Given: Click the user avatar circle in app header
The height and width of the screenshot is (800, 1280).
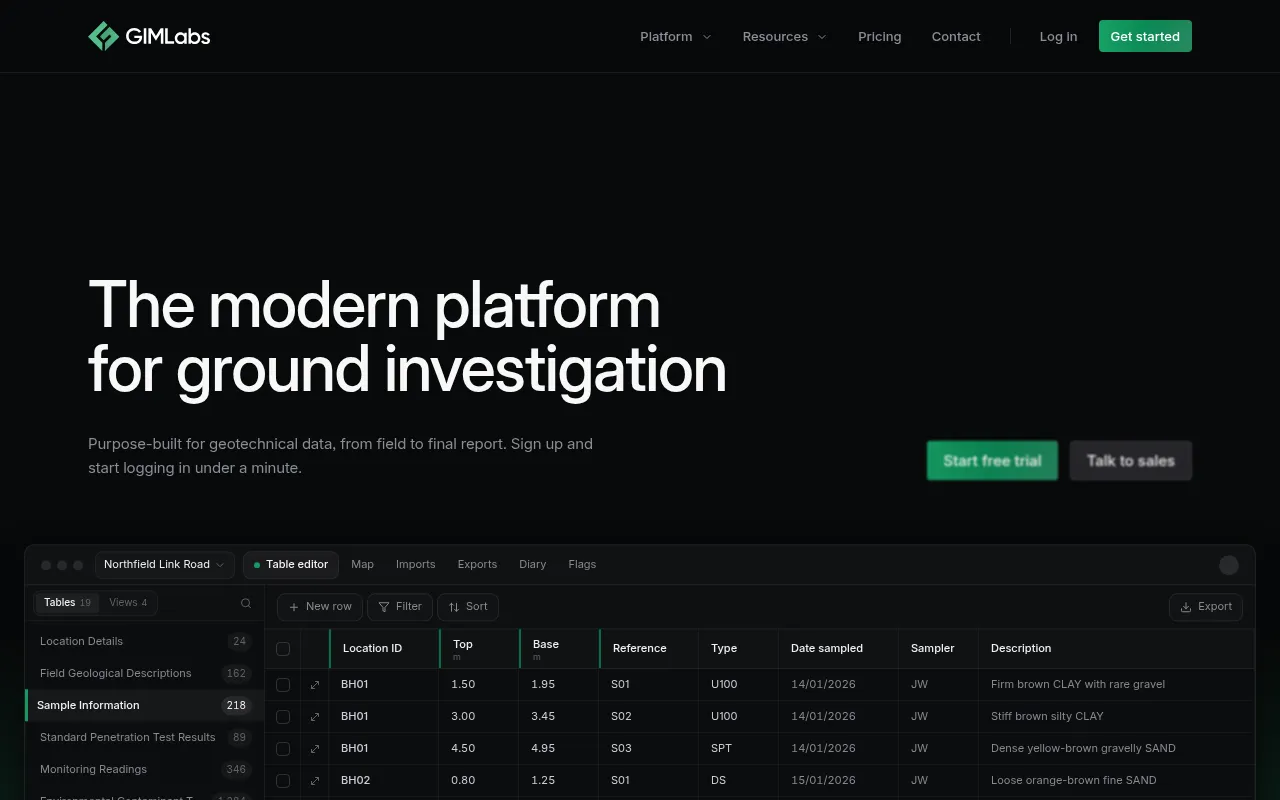Looking at the screenshot, I should (1229, 565).
